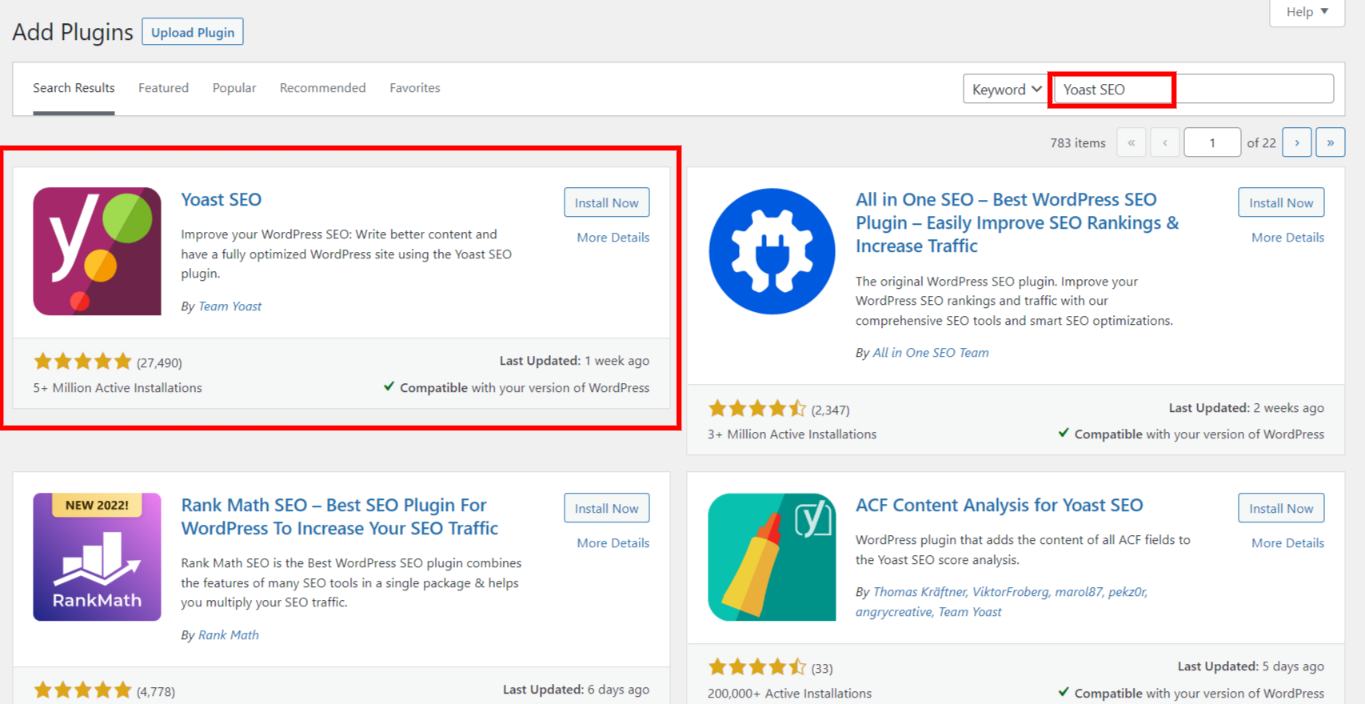
Task: Click Last Updated: 5 days ago text
Action: point(1251,666)
